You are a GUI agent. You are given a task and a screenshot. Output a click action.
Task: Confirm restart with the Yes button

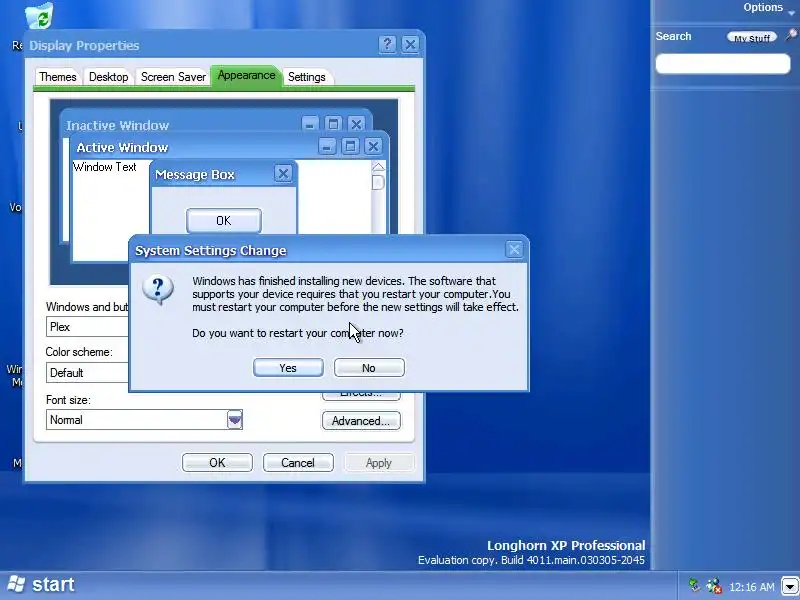[x=288, y=368]
